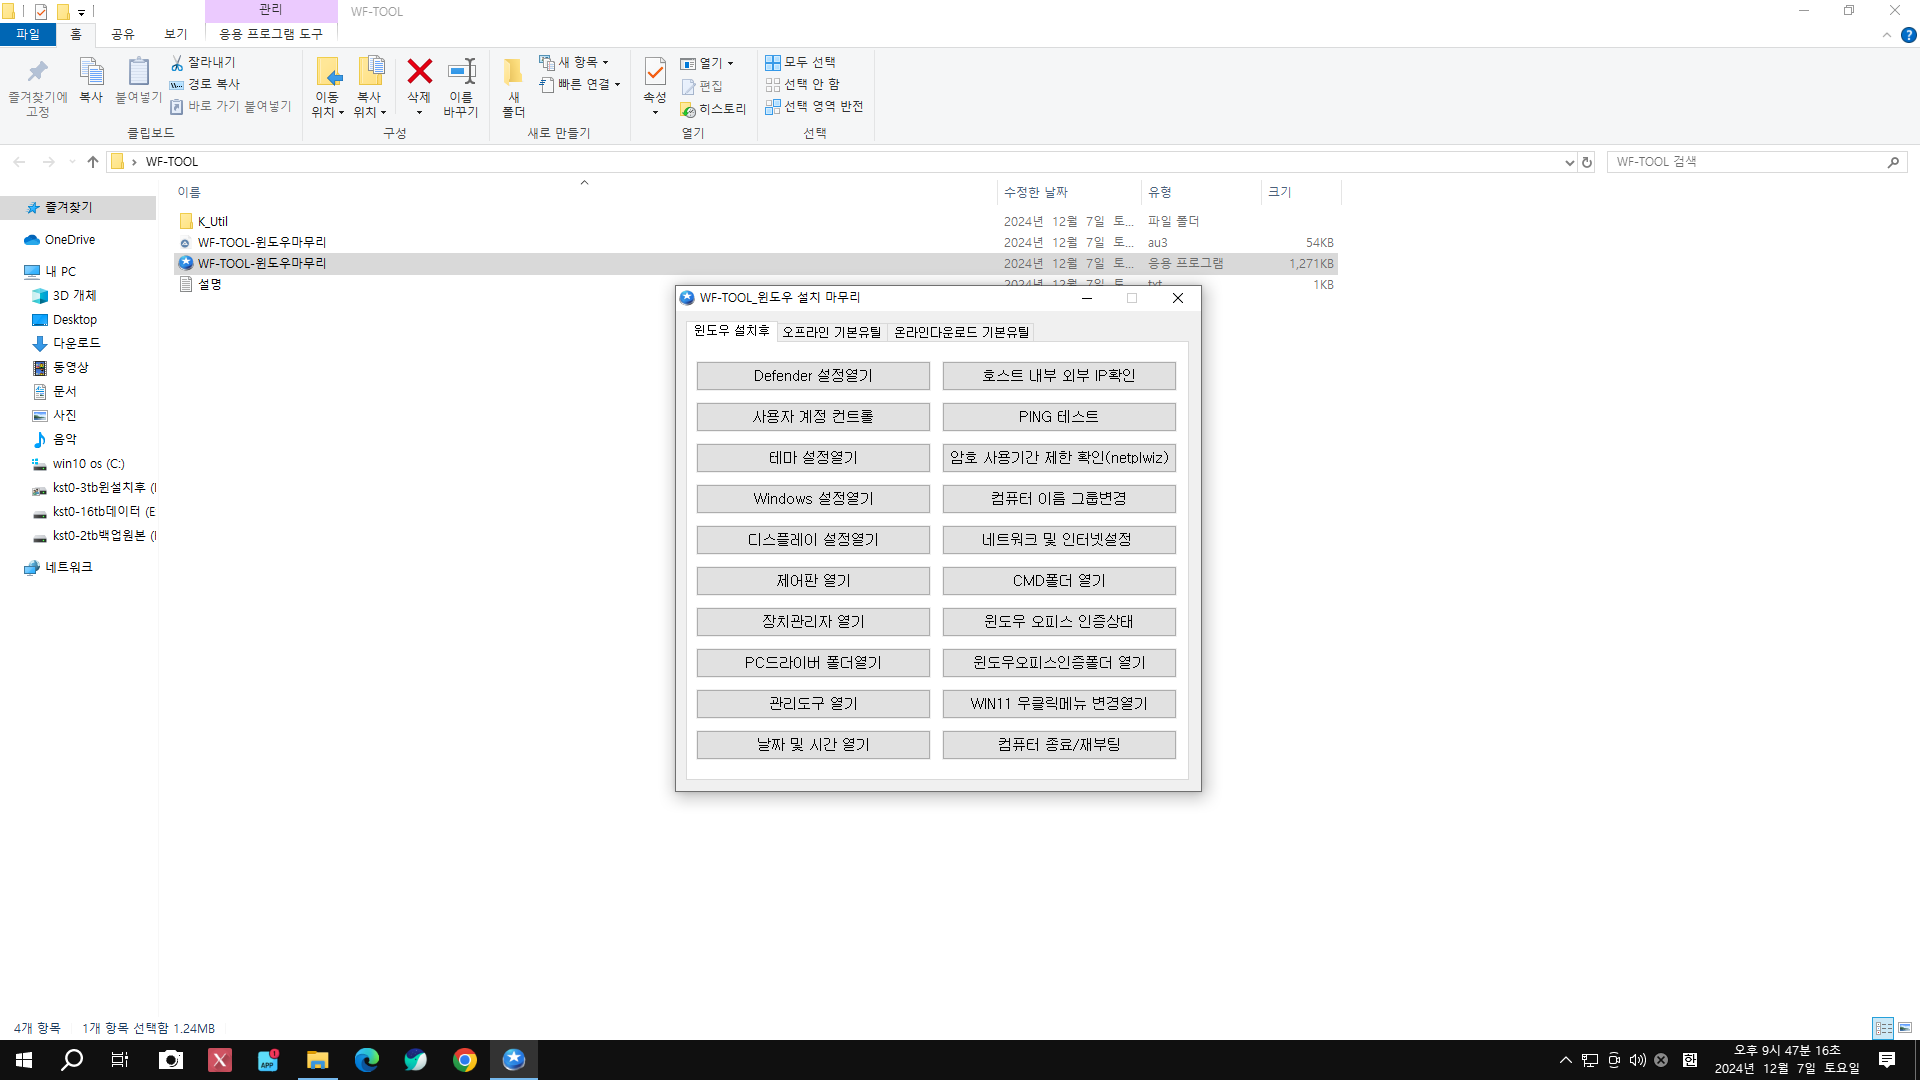This screenshot has width=1920, height=1080.
Task: Click the Refresh address bar icon
Action: click(x=1587, y=162)
